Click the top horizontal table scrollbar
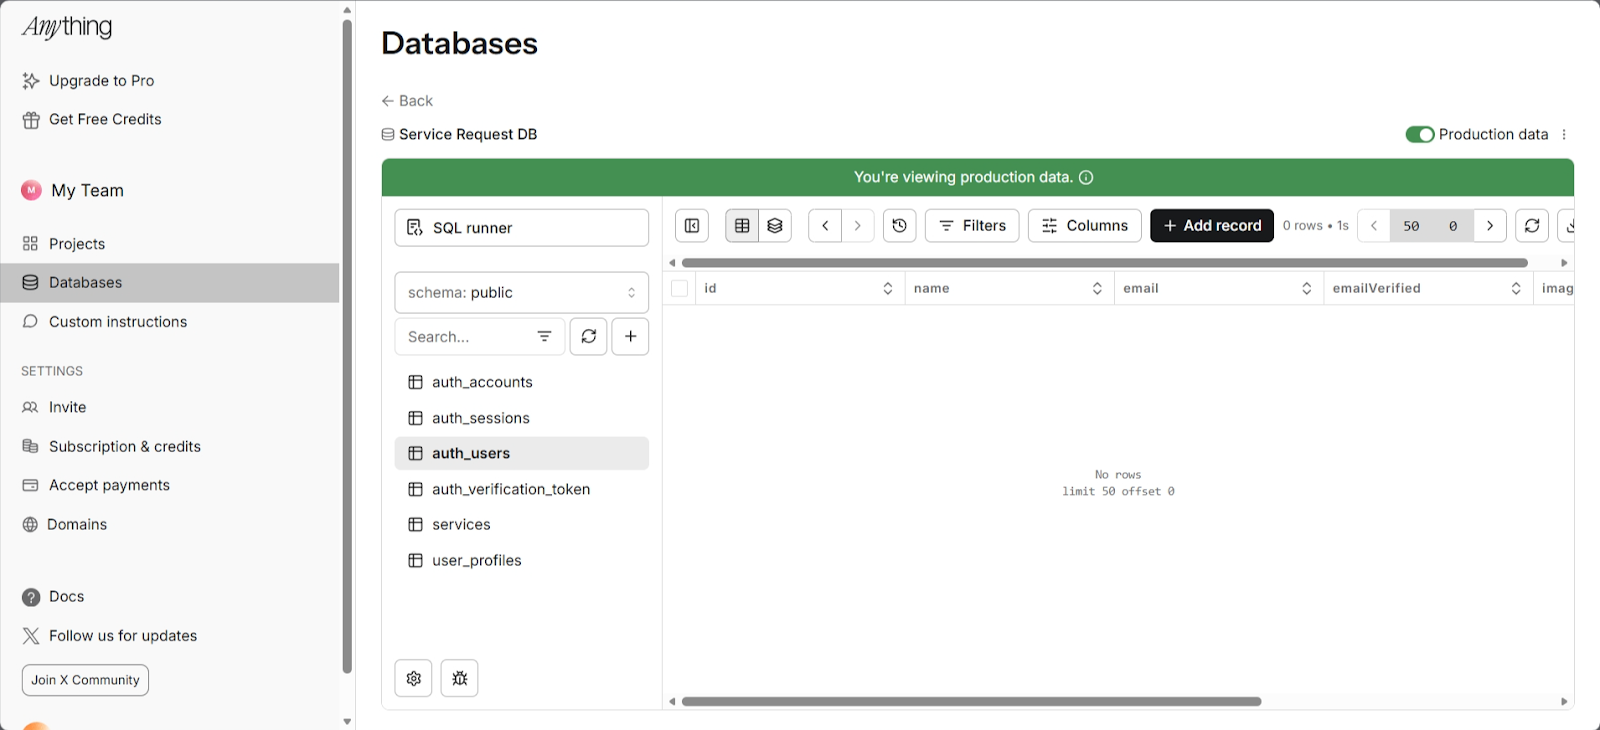This screenshot has width=1600, height=730. click(x=1104, y=263)
